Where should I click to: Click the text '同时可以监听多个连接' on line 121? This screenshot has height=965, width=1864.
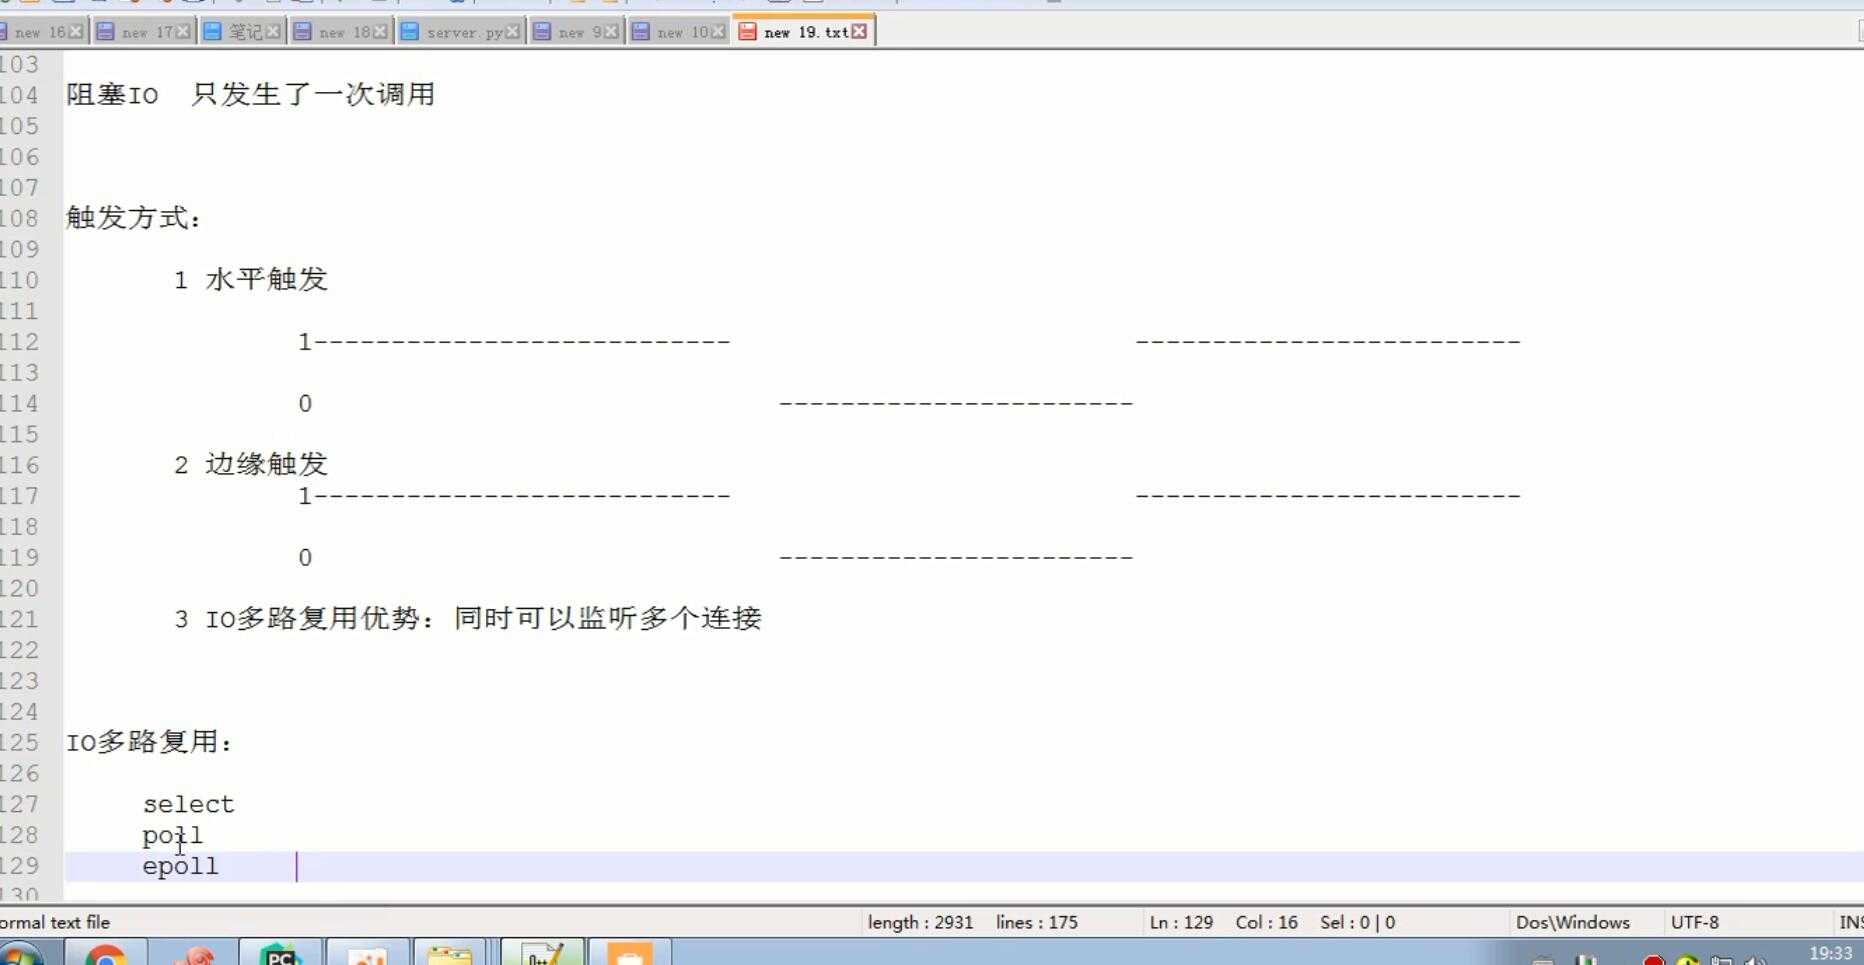[x=608, y=618]
